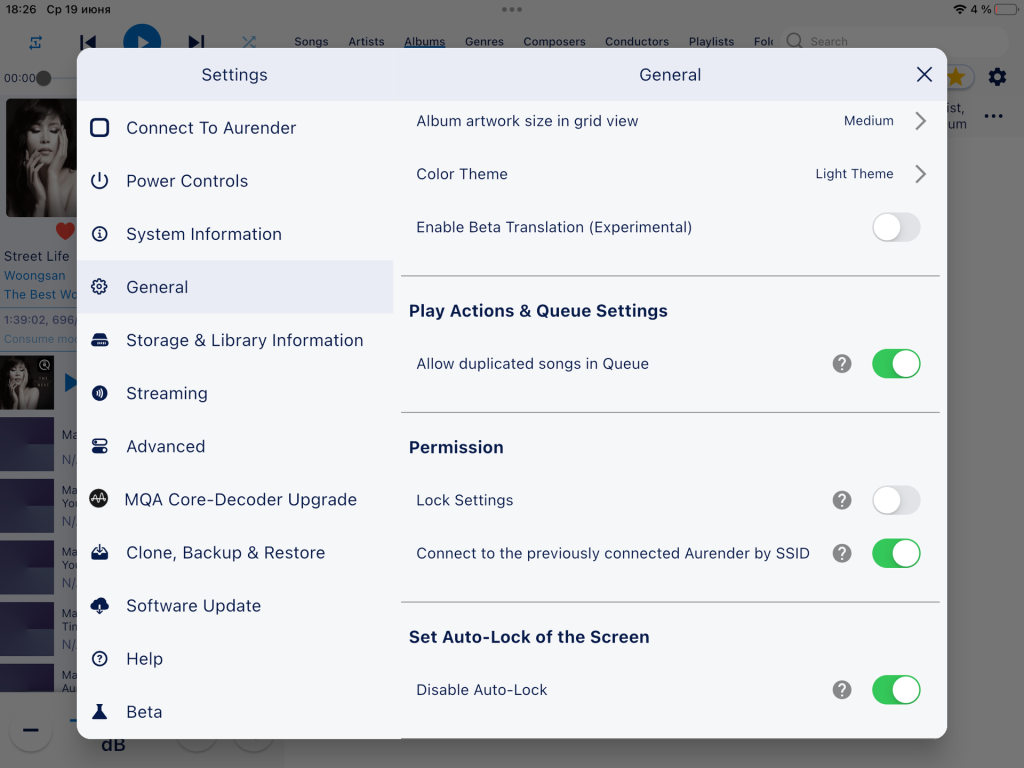The height and width of the screenshot is (768, 1024).
Task: Select Connect To Aurender menu item
Action: tap(235, 127)
